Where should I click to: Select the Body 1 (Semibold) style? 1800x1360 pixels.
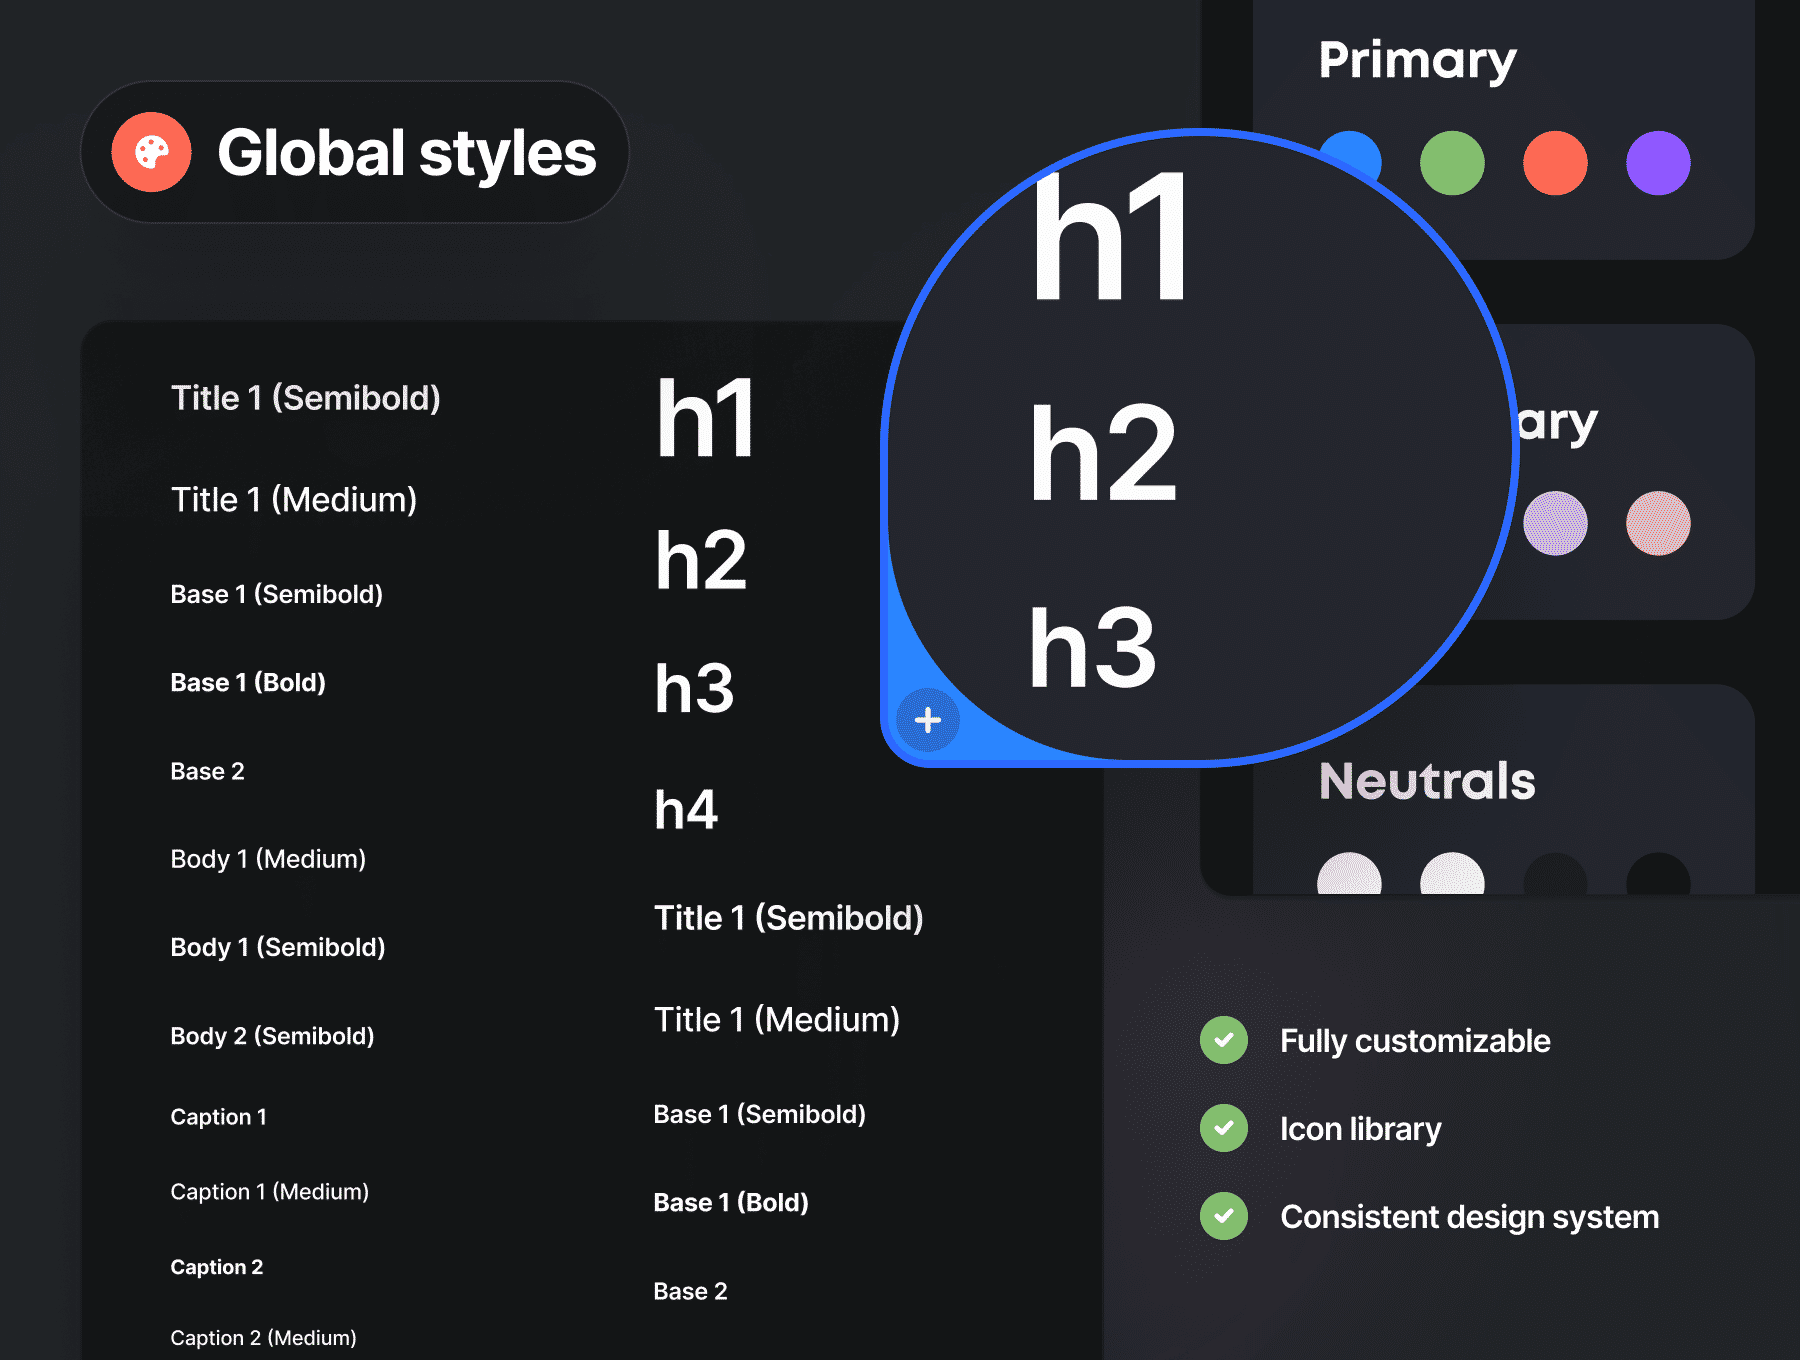click(x=278, y=948)
